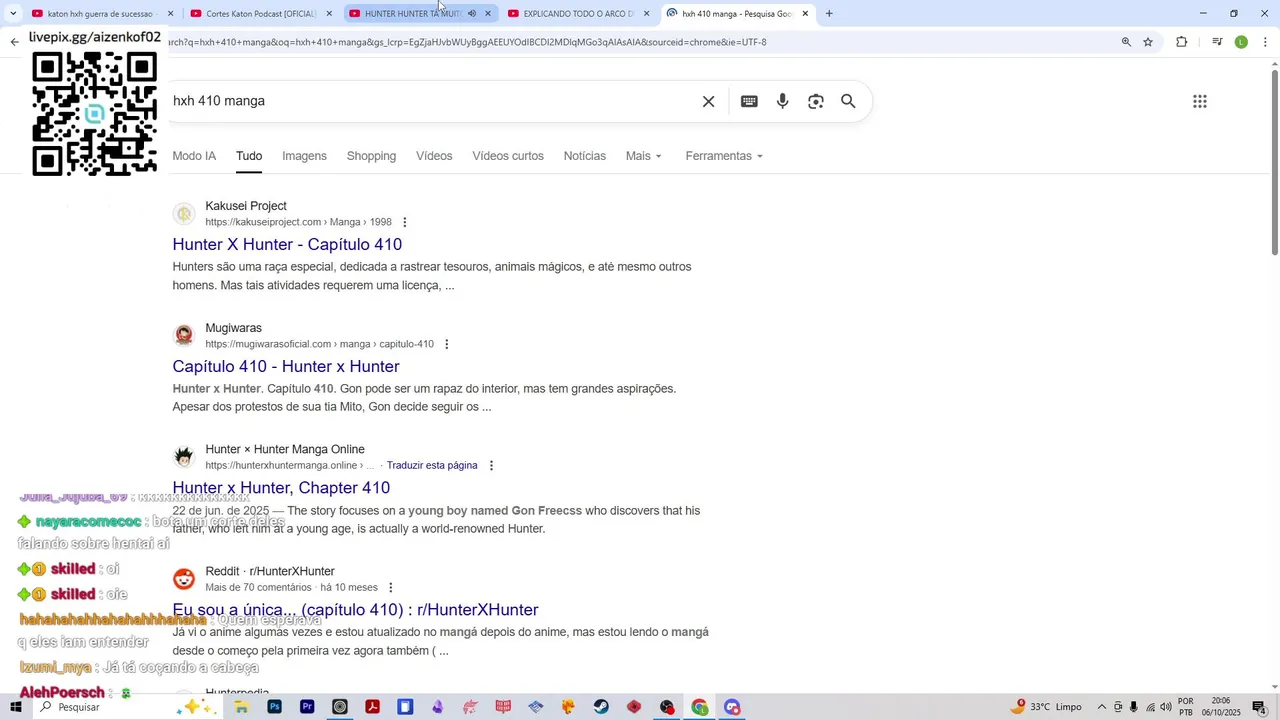The height and width of the screenshot is (720, 1280).
Task: Open the Windows Start menu
Action: (15, 707)
